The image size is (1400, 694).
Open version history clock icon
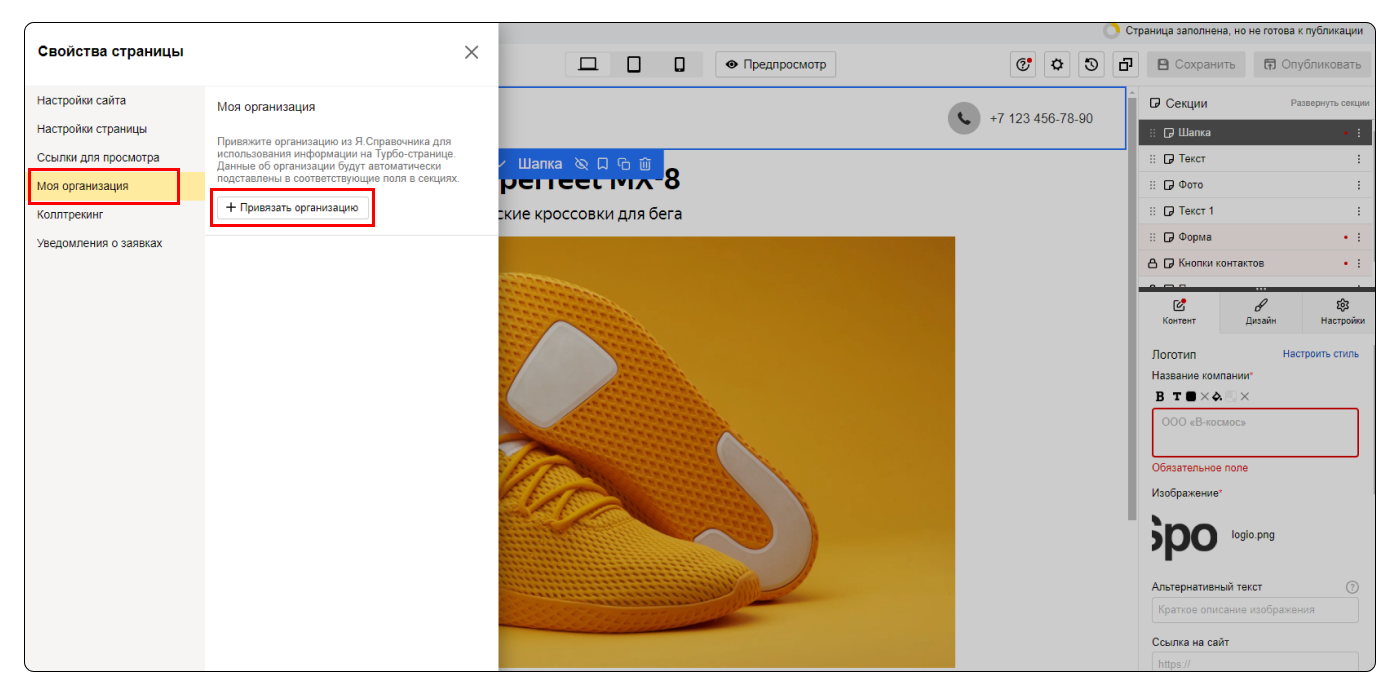pyautogui.click(x=1091, y=64)
